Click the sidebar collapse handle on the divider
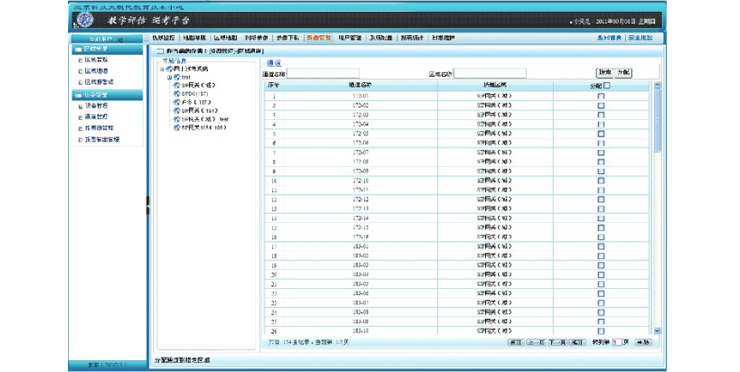Viewport: 740px width, 372px height. (148, 205)
